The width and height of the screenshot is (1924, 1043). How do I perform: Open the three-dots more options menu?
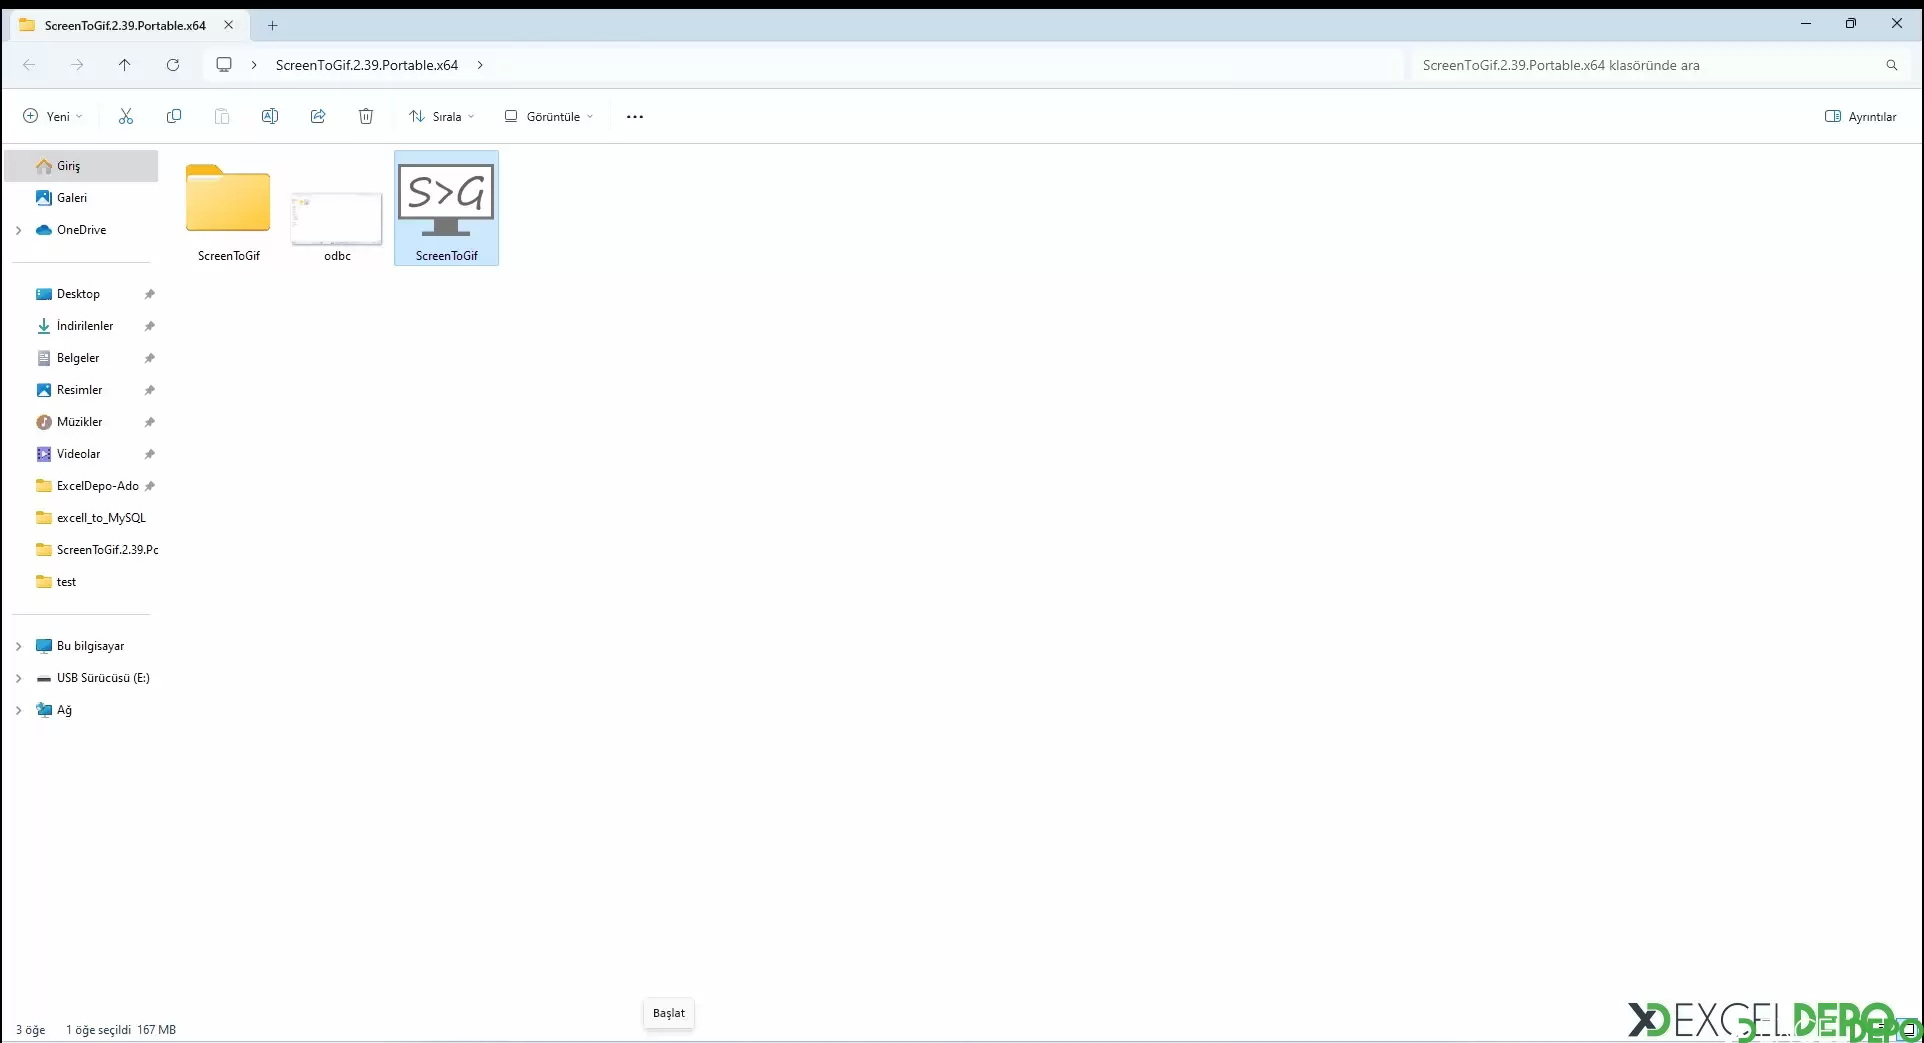pos(635,117)
